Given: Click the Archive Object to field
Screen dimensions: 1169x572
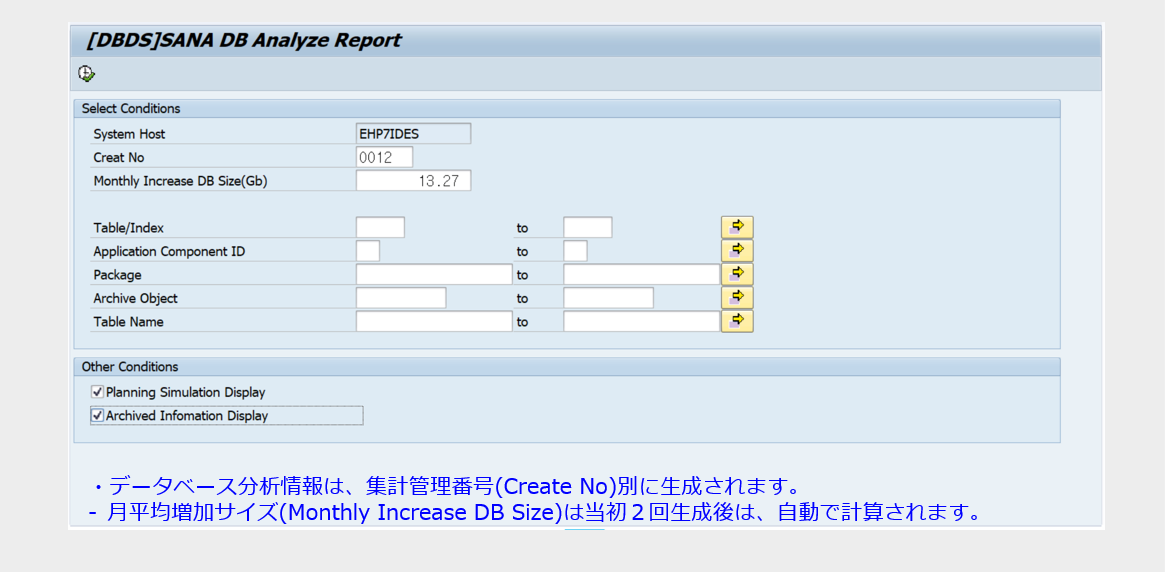Looking at the screenshot, I should 608,298.
